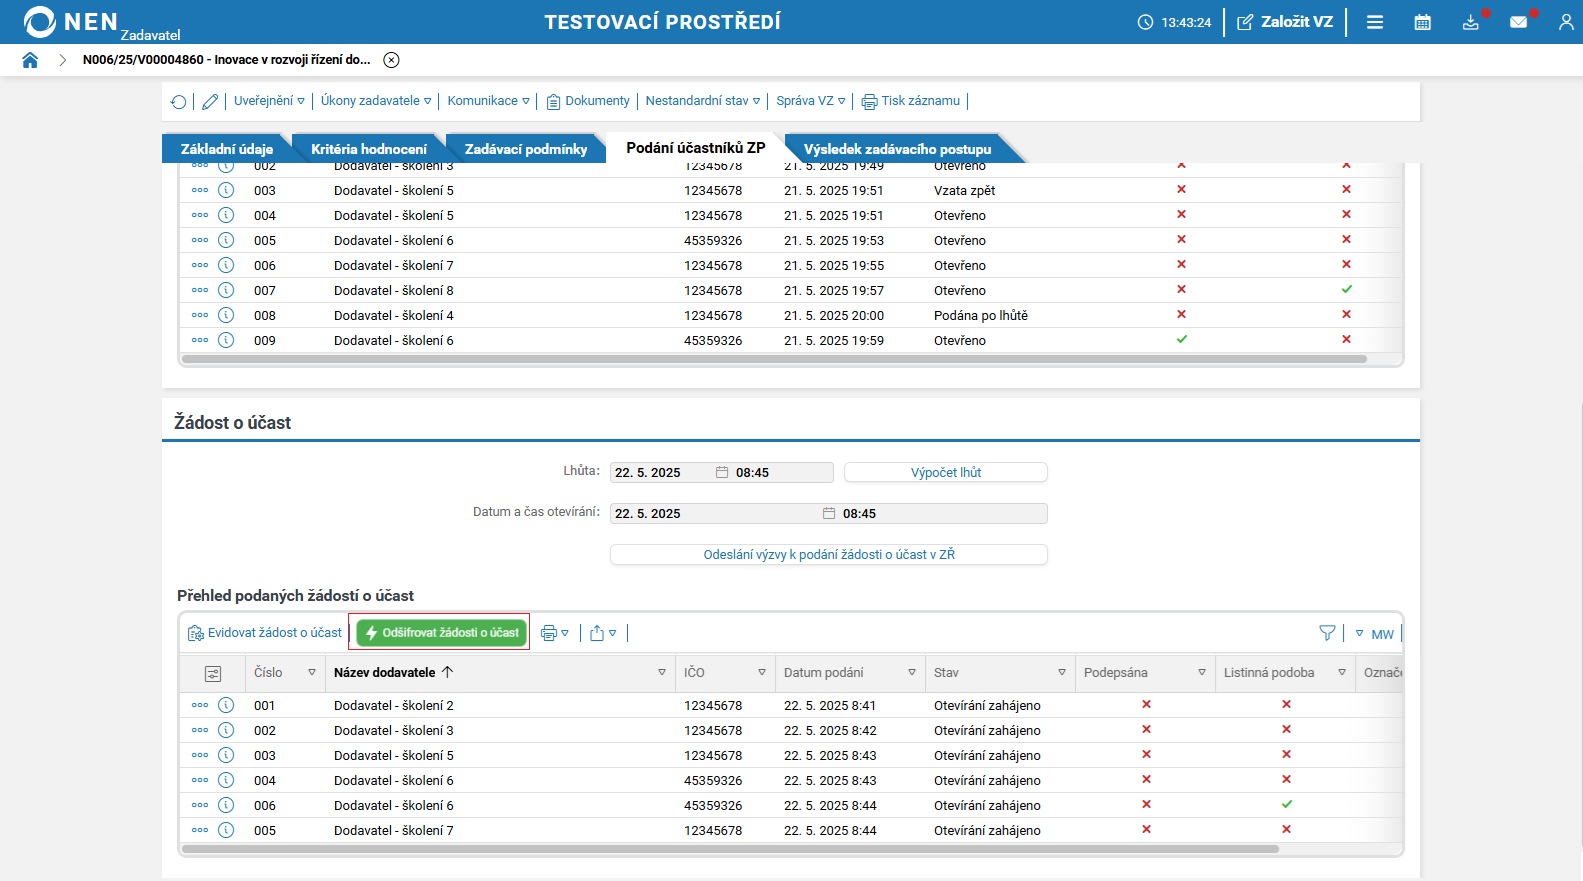Click horizontal scrollbar of requests table

730,849
